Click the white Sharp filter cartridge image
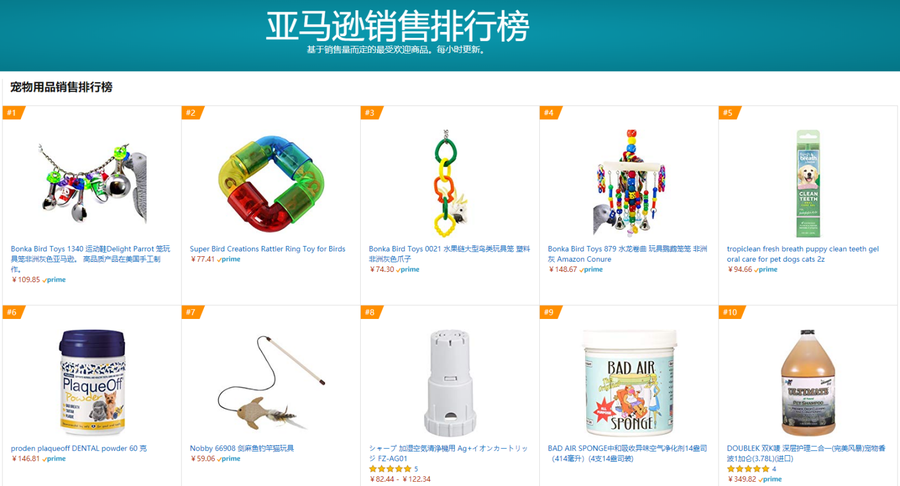900x486 pixels. point(450,383)
